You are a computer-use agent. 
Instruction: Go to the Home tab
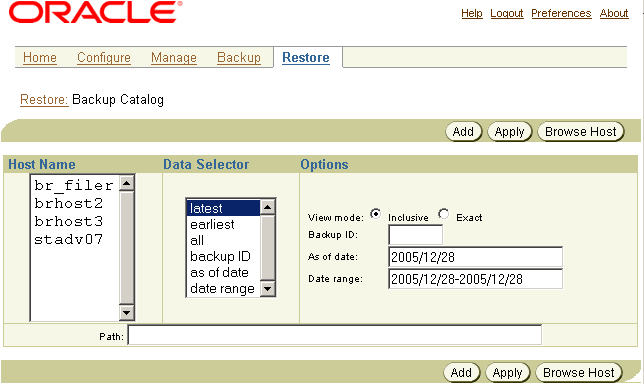(x=40, y=57)
